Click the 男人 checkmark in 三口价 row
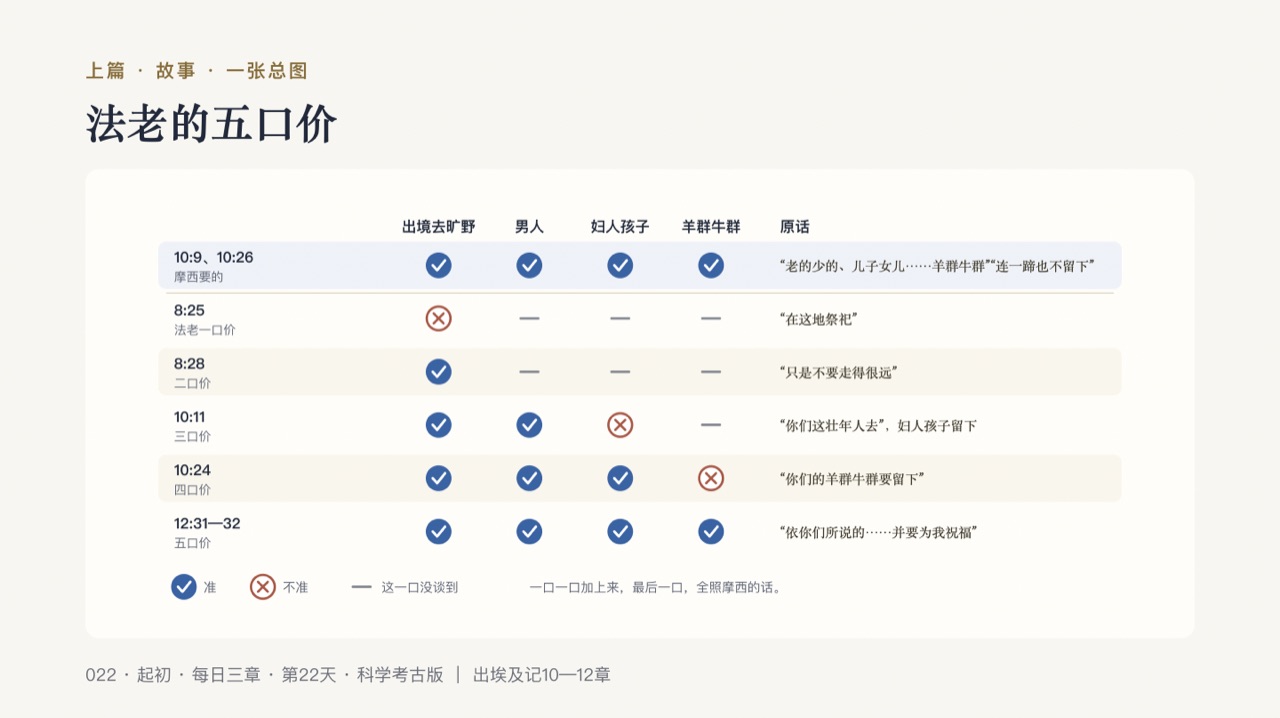This screenshot has height=718, width=1280. click(529, 425)
